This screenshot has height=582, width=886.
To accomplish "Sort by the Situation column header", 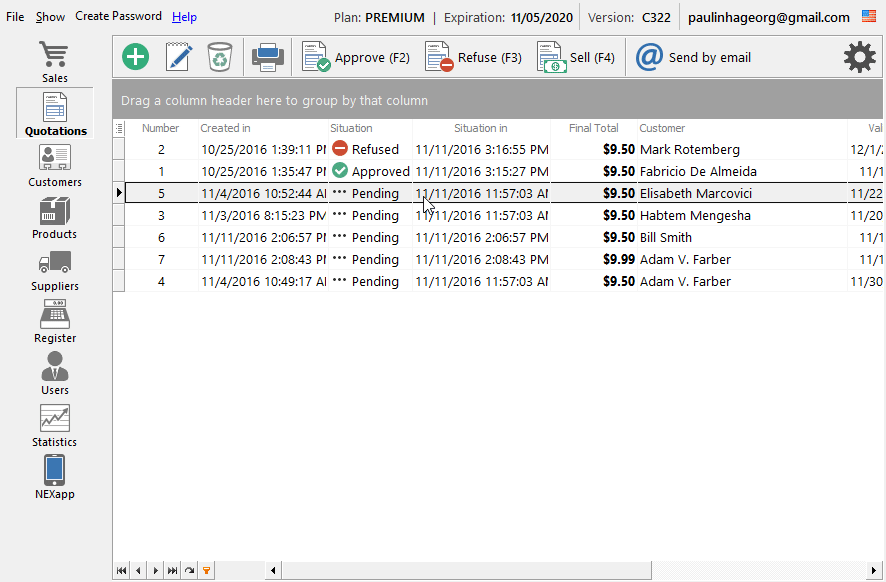I will pos(370,128).
